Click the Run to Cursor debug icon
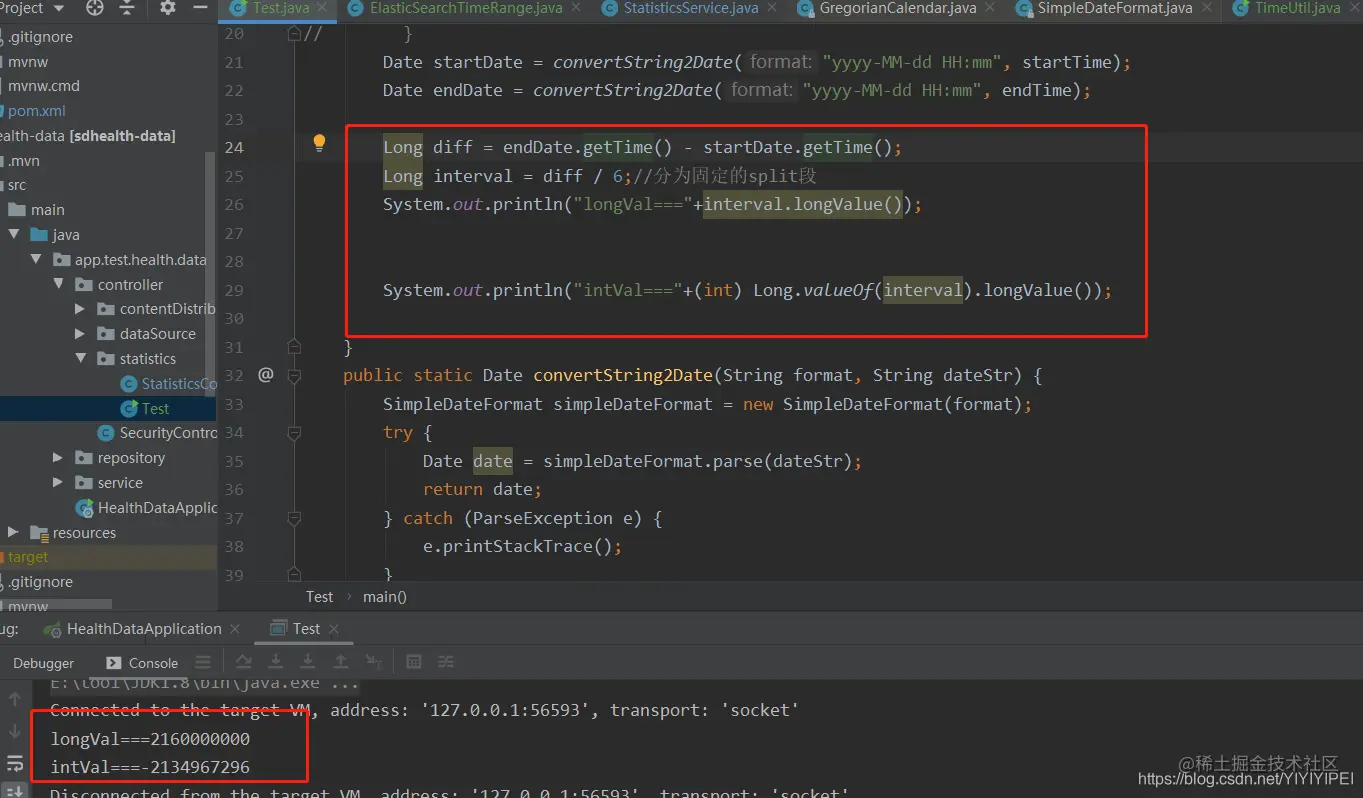Screen dimensions: 1363x798 (x=374, y=662)
